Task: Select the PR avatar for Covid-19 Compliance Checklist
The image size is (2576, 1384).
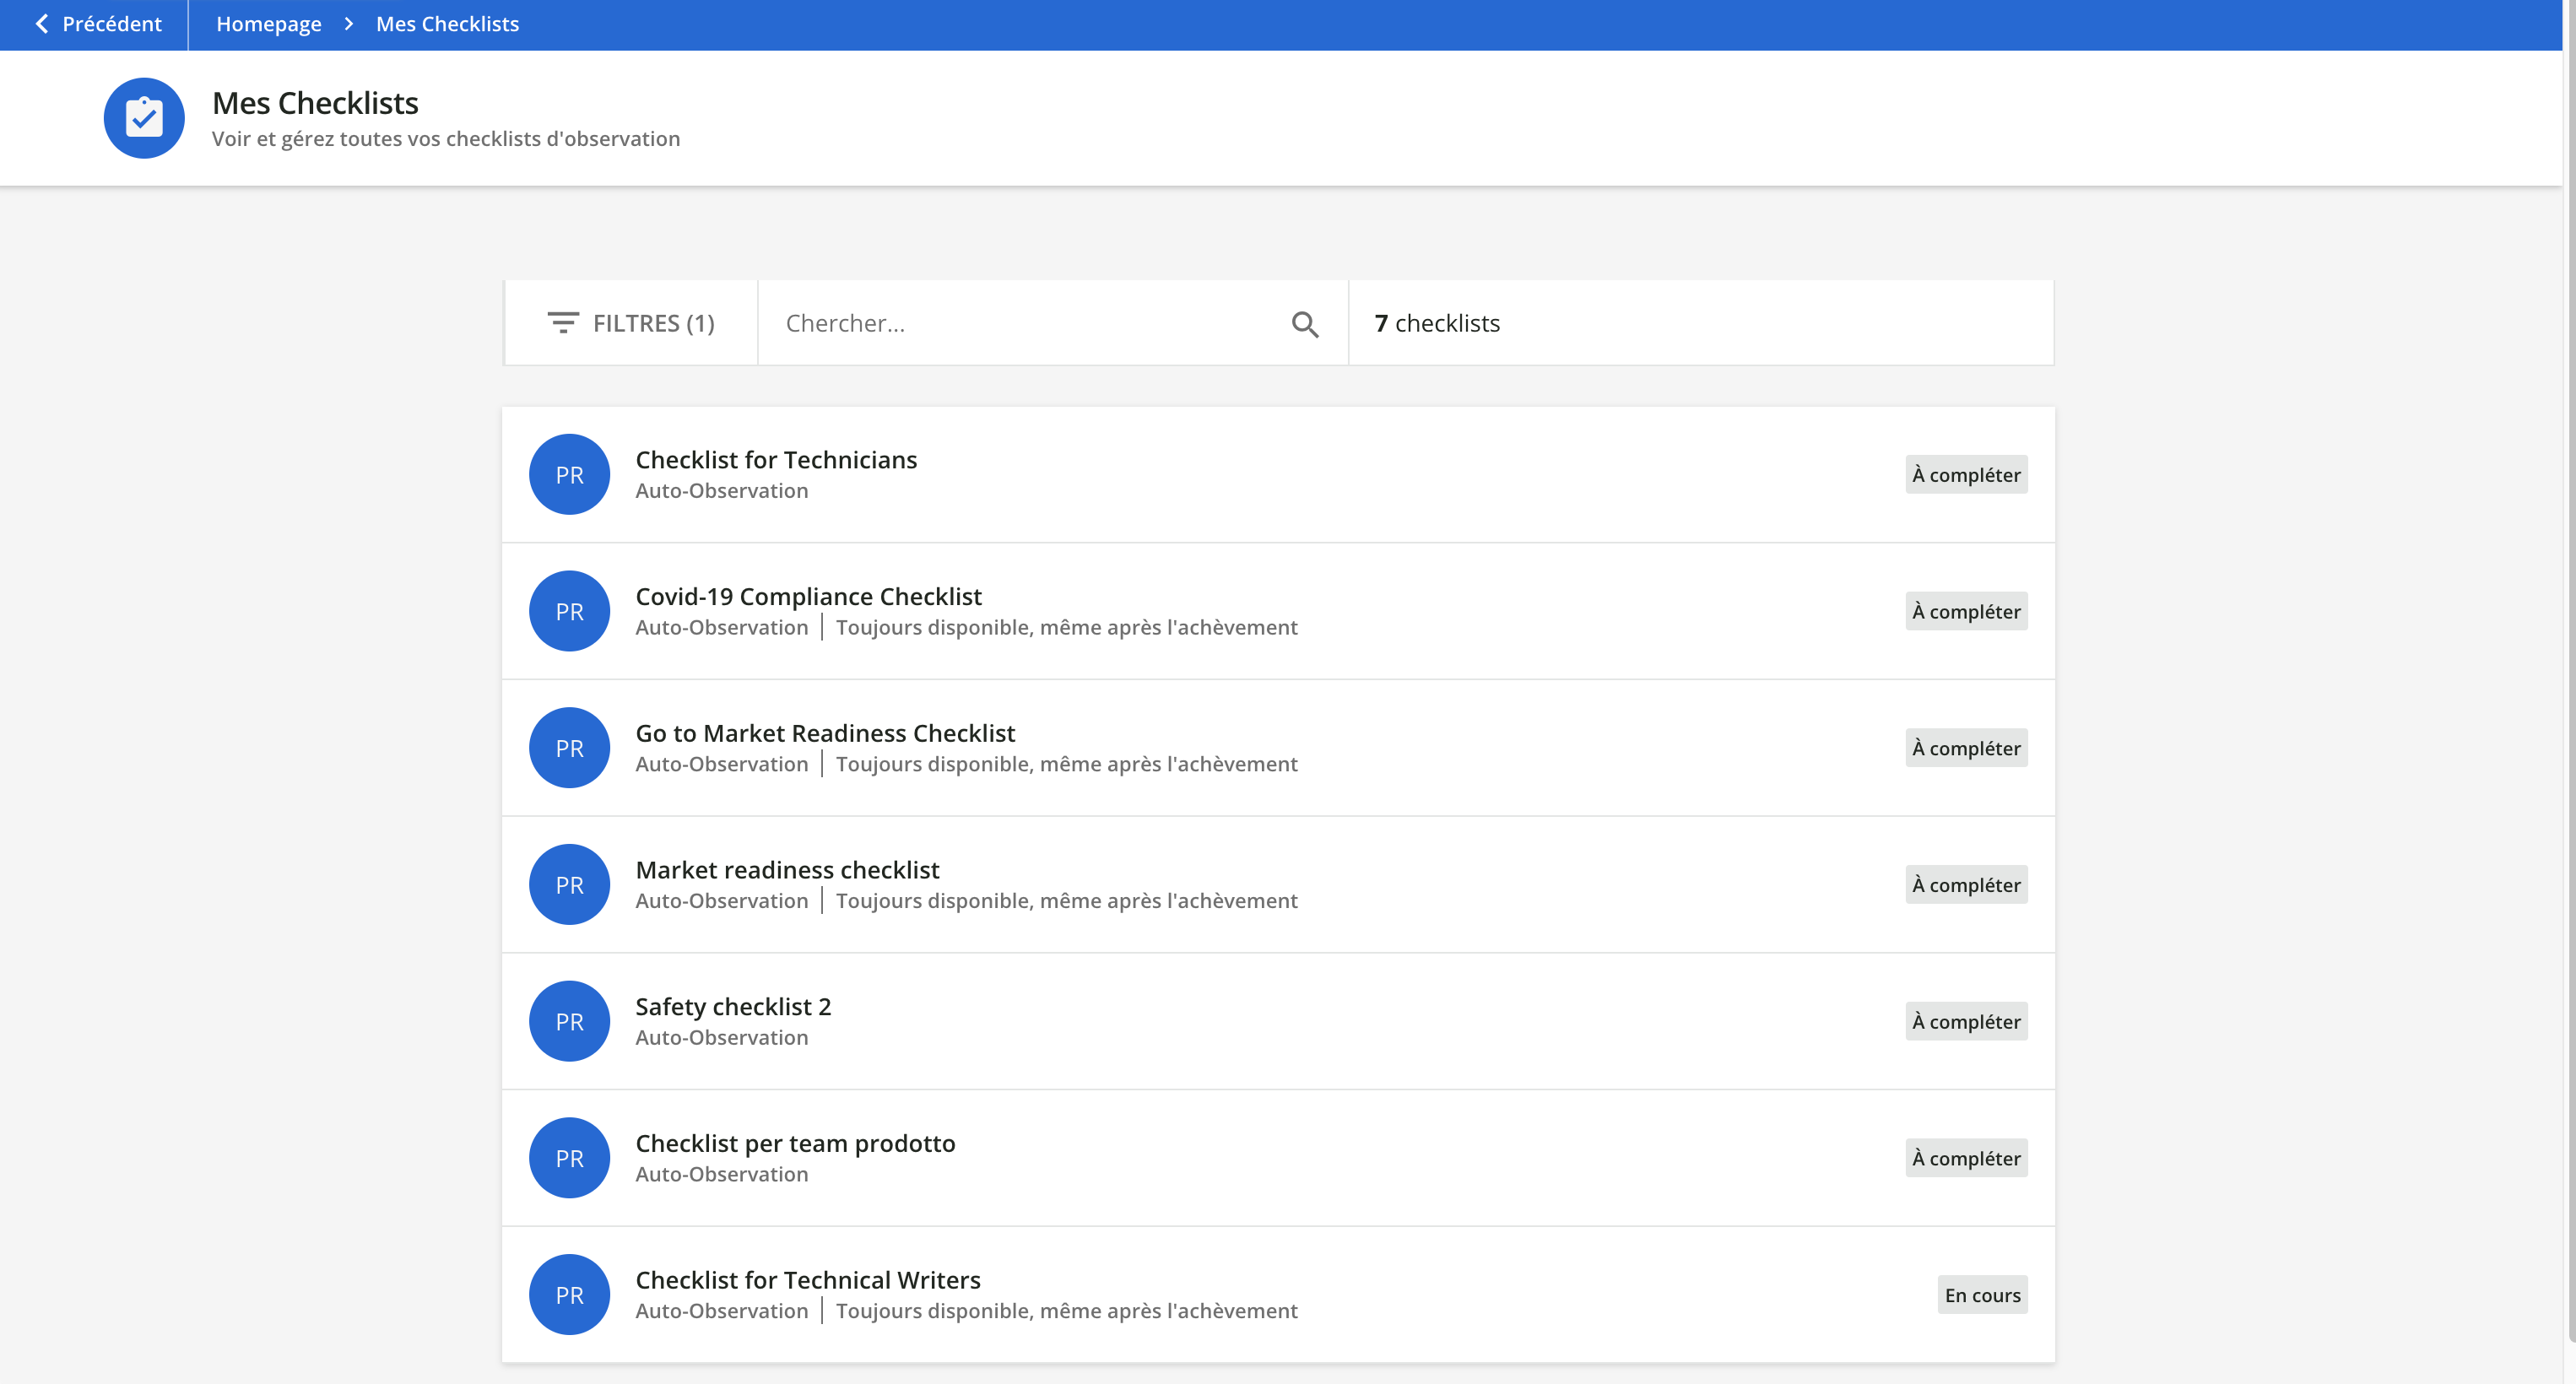Action: pyautogui.click(x=568, y=610)
